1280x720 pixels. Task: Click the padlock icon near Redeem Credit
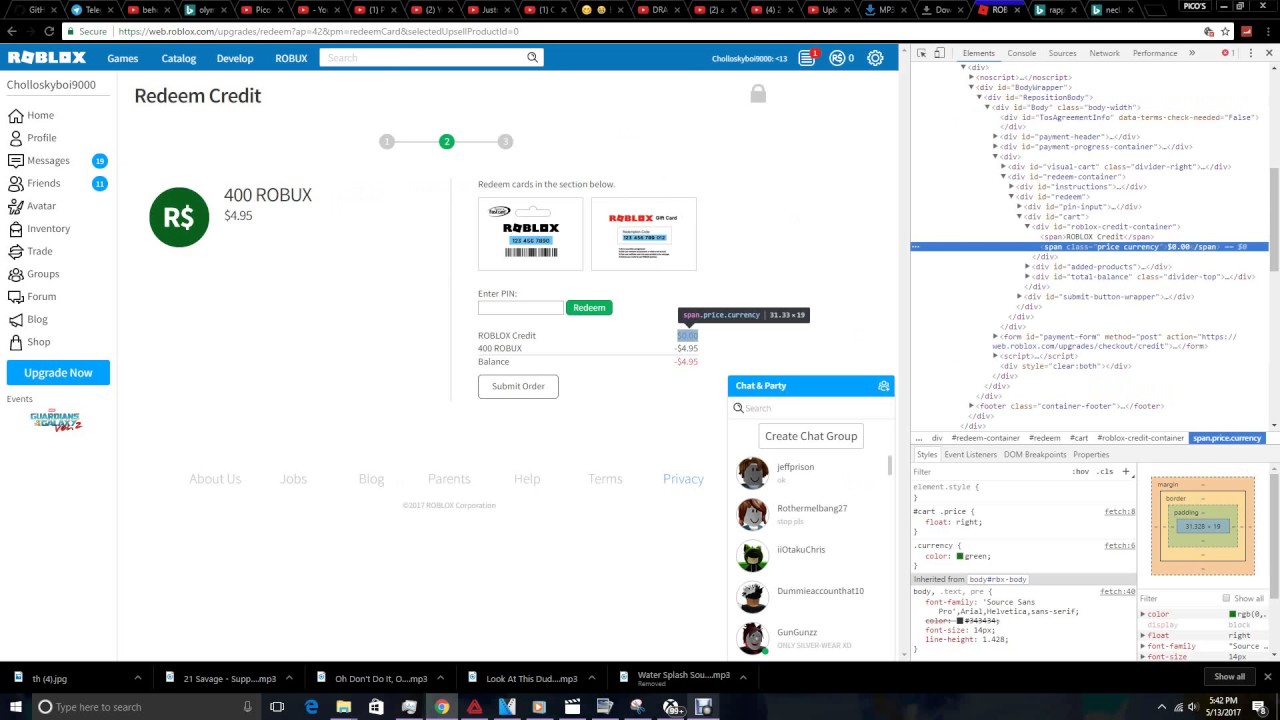point(758,94)
